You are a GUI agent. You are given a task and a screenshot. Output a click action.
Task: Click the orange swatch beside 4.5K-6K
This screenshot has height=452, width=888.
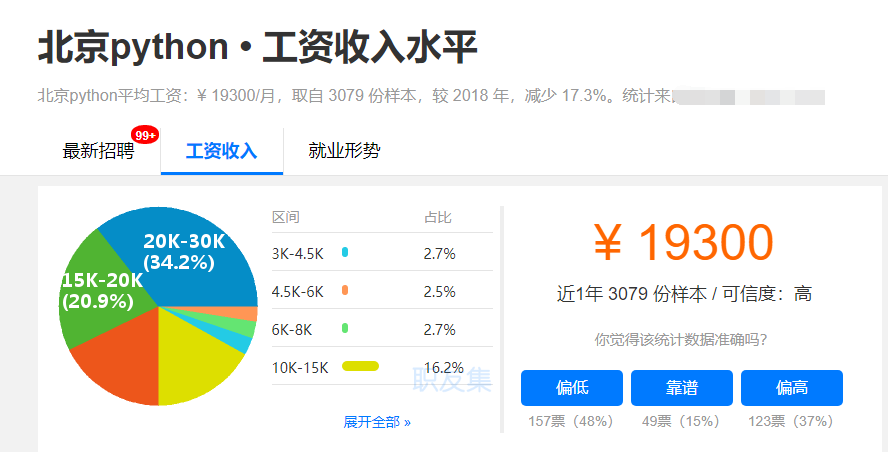coord(345,291)
